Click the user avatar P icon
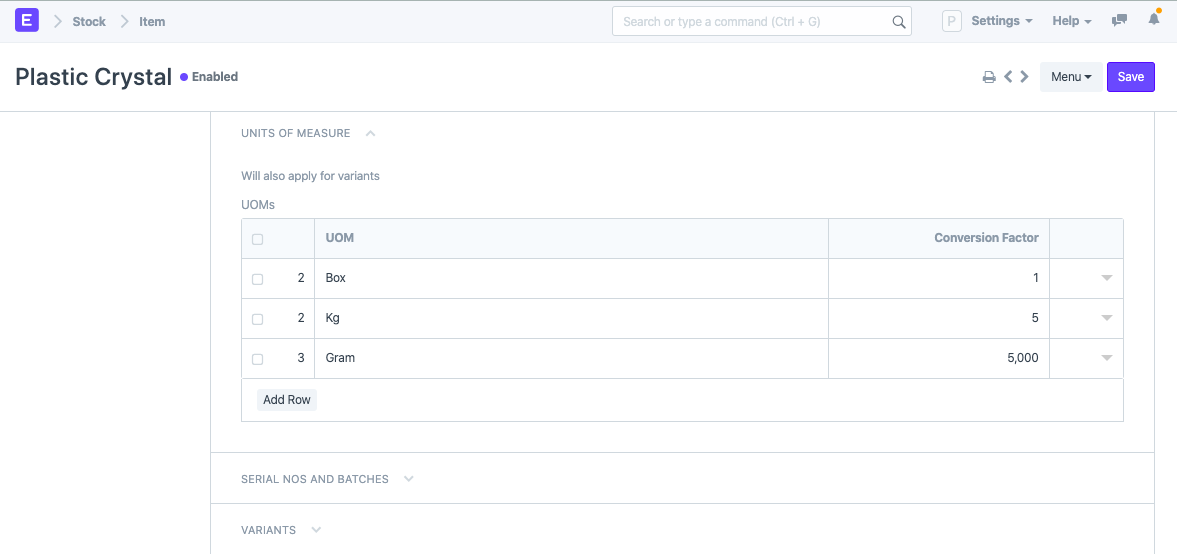Screen dimensions: 1177x554 pos(951,21)
